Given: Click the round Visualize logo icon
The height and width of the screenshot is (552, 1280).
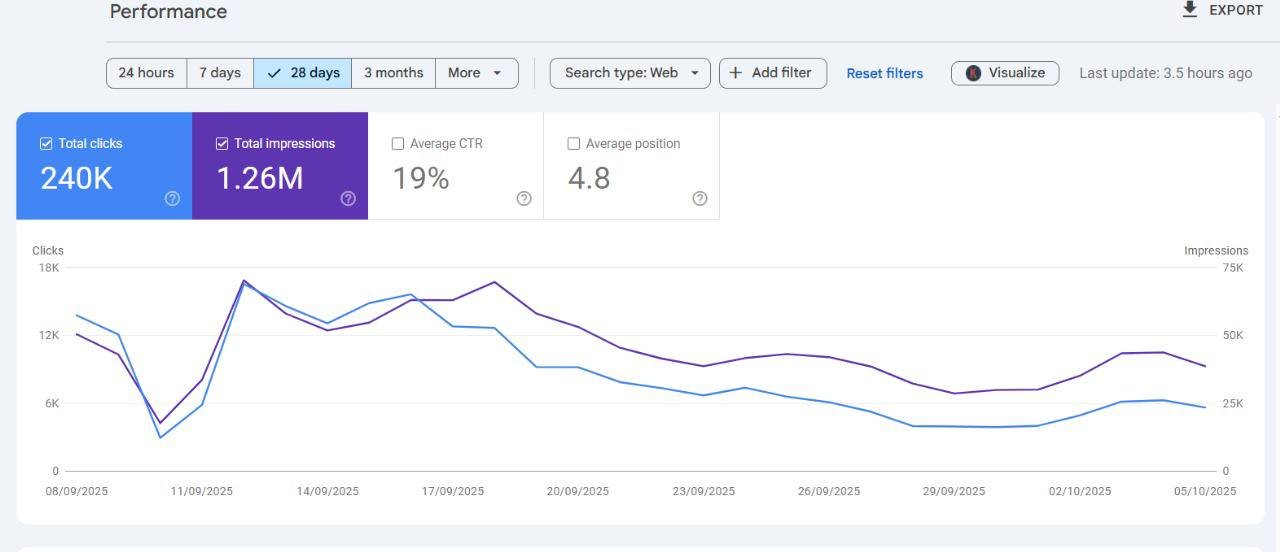Looking at the screenshot, I should [973, 73].
